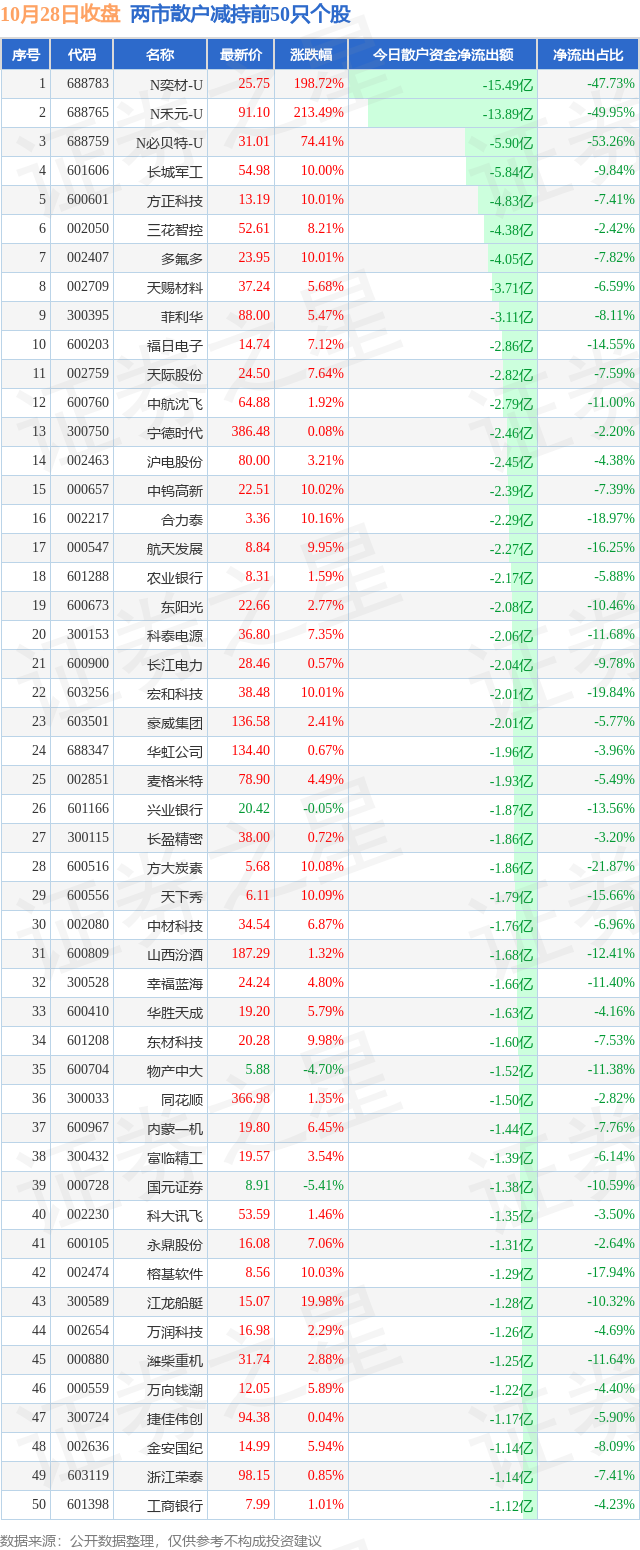Viewport: 640px width, 1550px height.
Task: Click price 94.38 of 捷佳伟创
Action: pos(254,1418)
